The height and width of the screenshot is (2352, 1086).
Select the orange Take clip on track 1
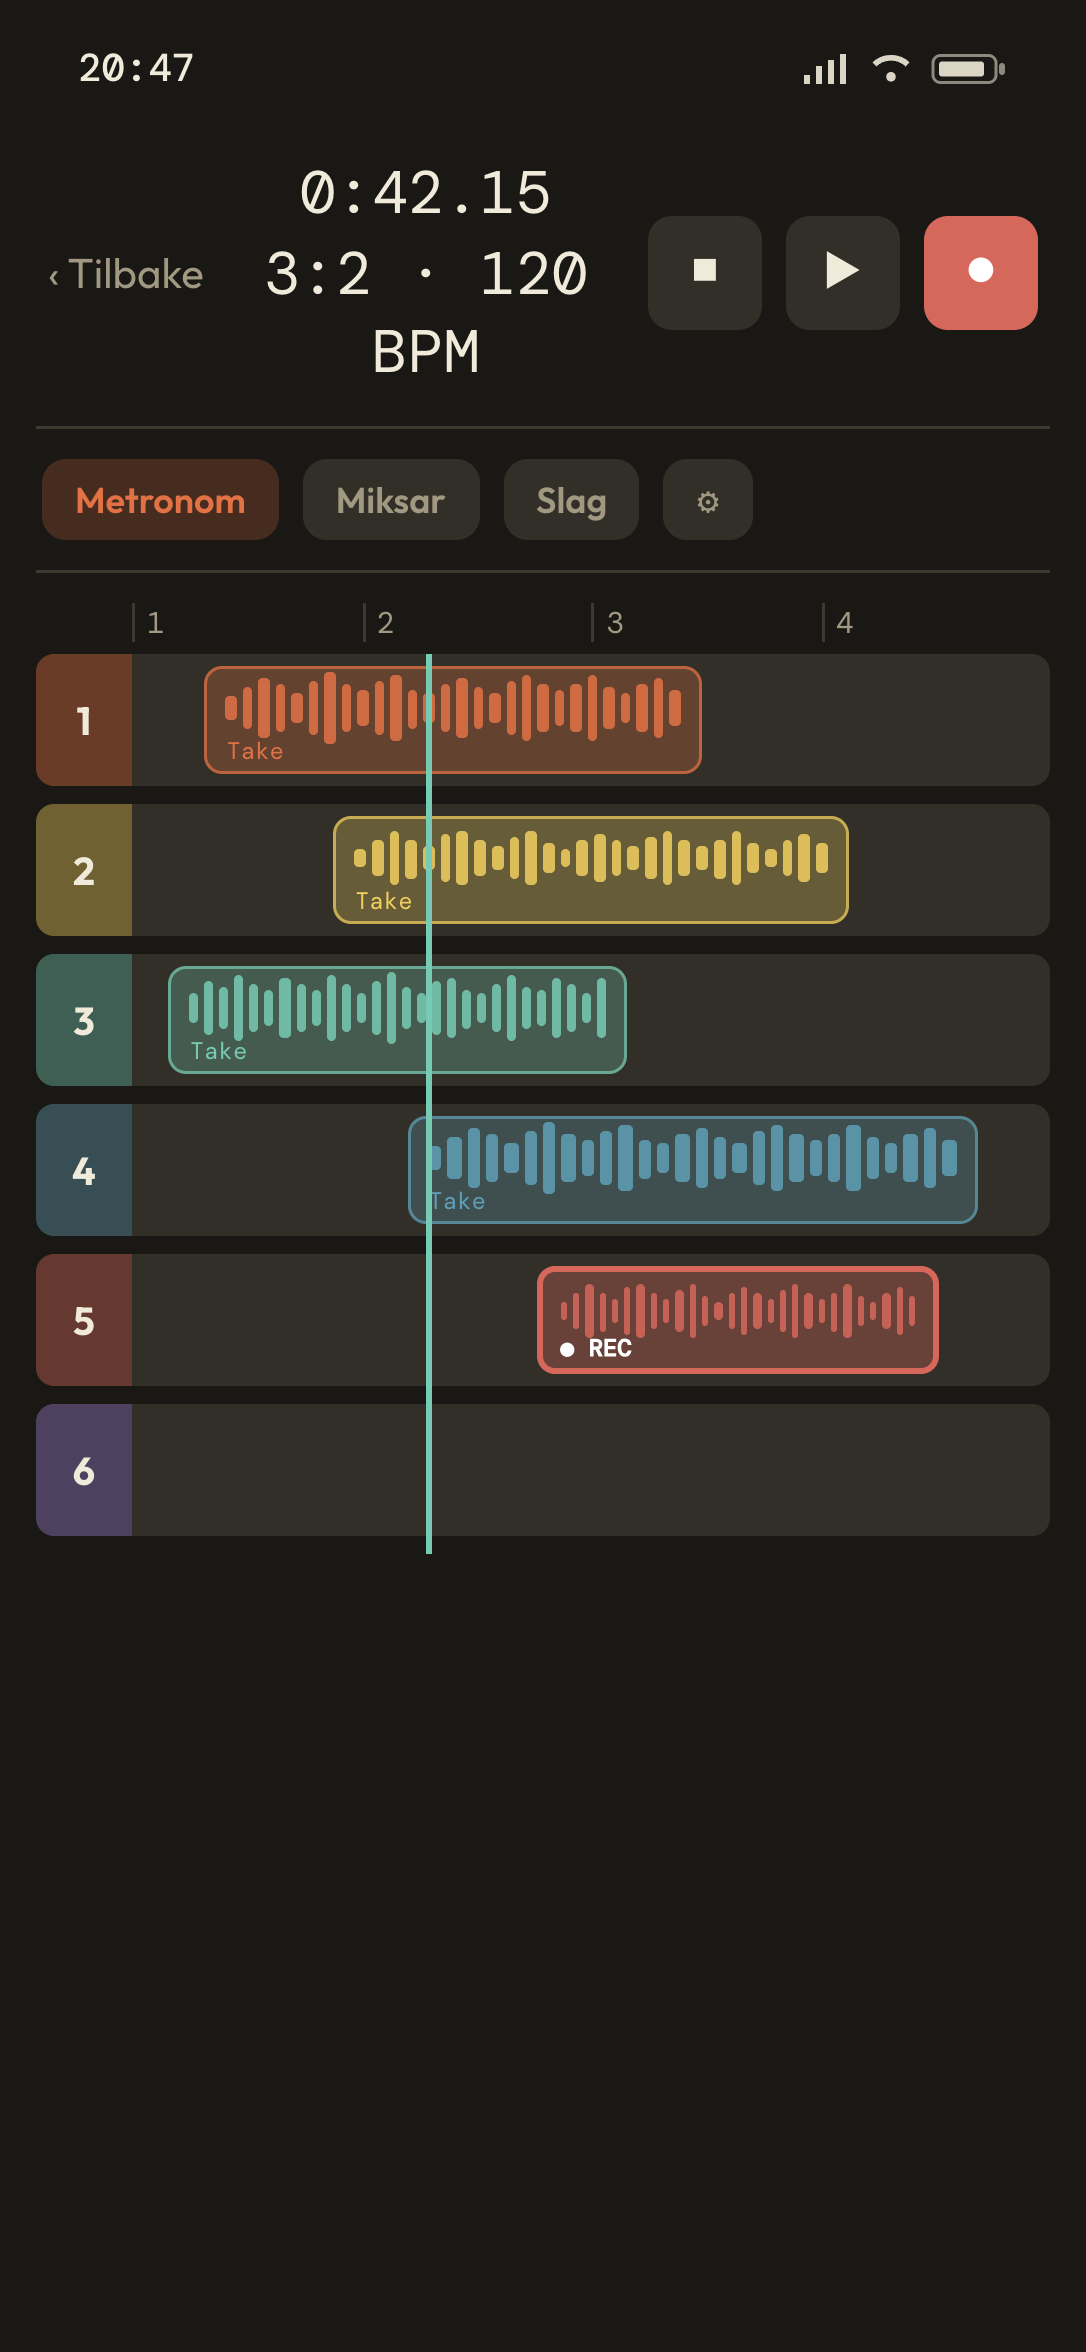[x=453, y=720]
